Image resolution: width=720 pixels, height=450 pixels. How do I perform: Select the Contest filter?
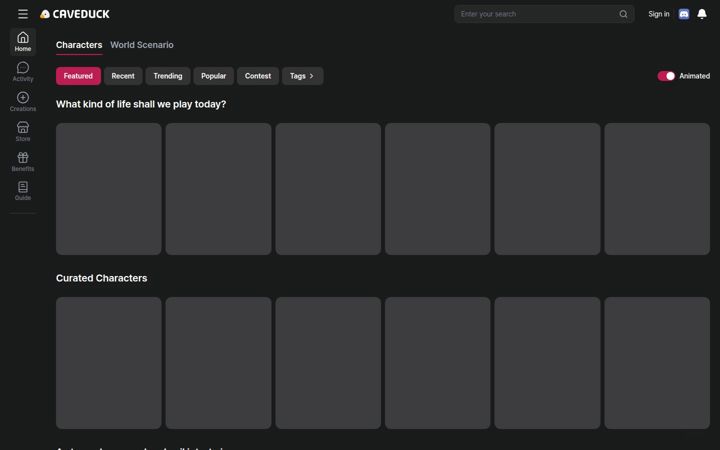pos(258,76)
